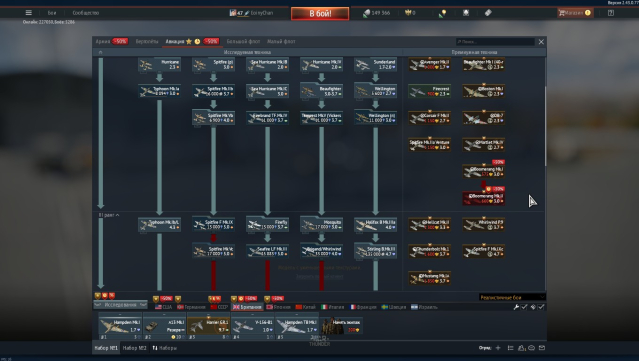Select the Mosquito aircraft in the tree
This screenshot has width=639, height=361.
click(322, 225)
